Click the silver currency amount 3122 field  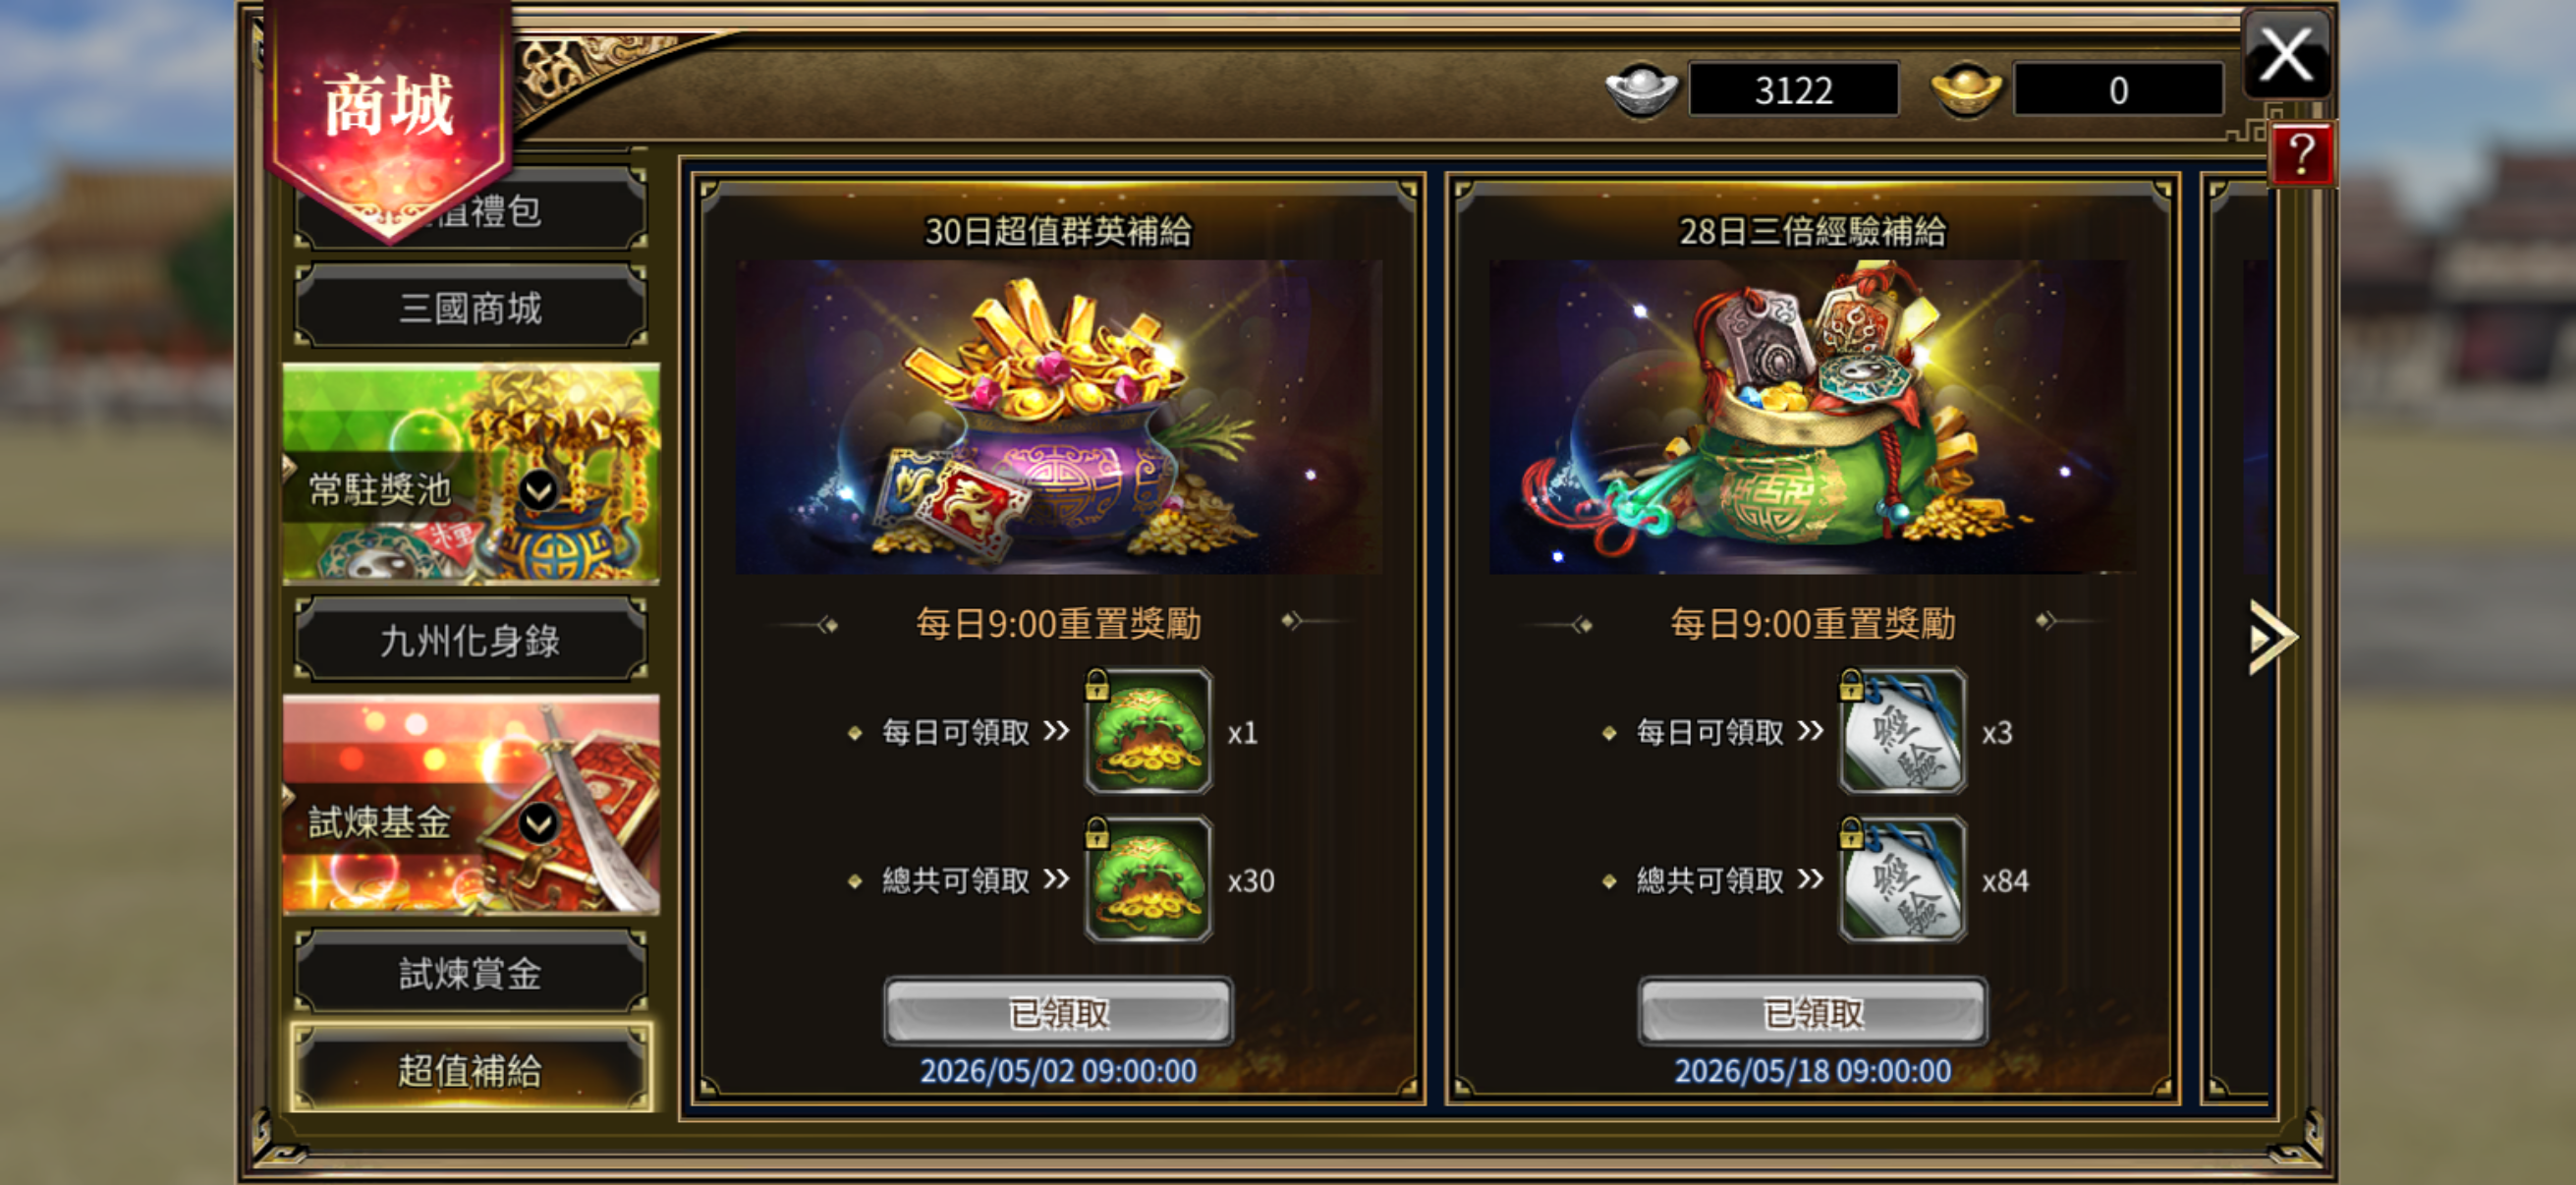(x=1793, y=90)
